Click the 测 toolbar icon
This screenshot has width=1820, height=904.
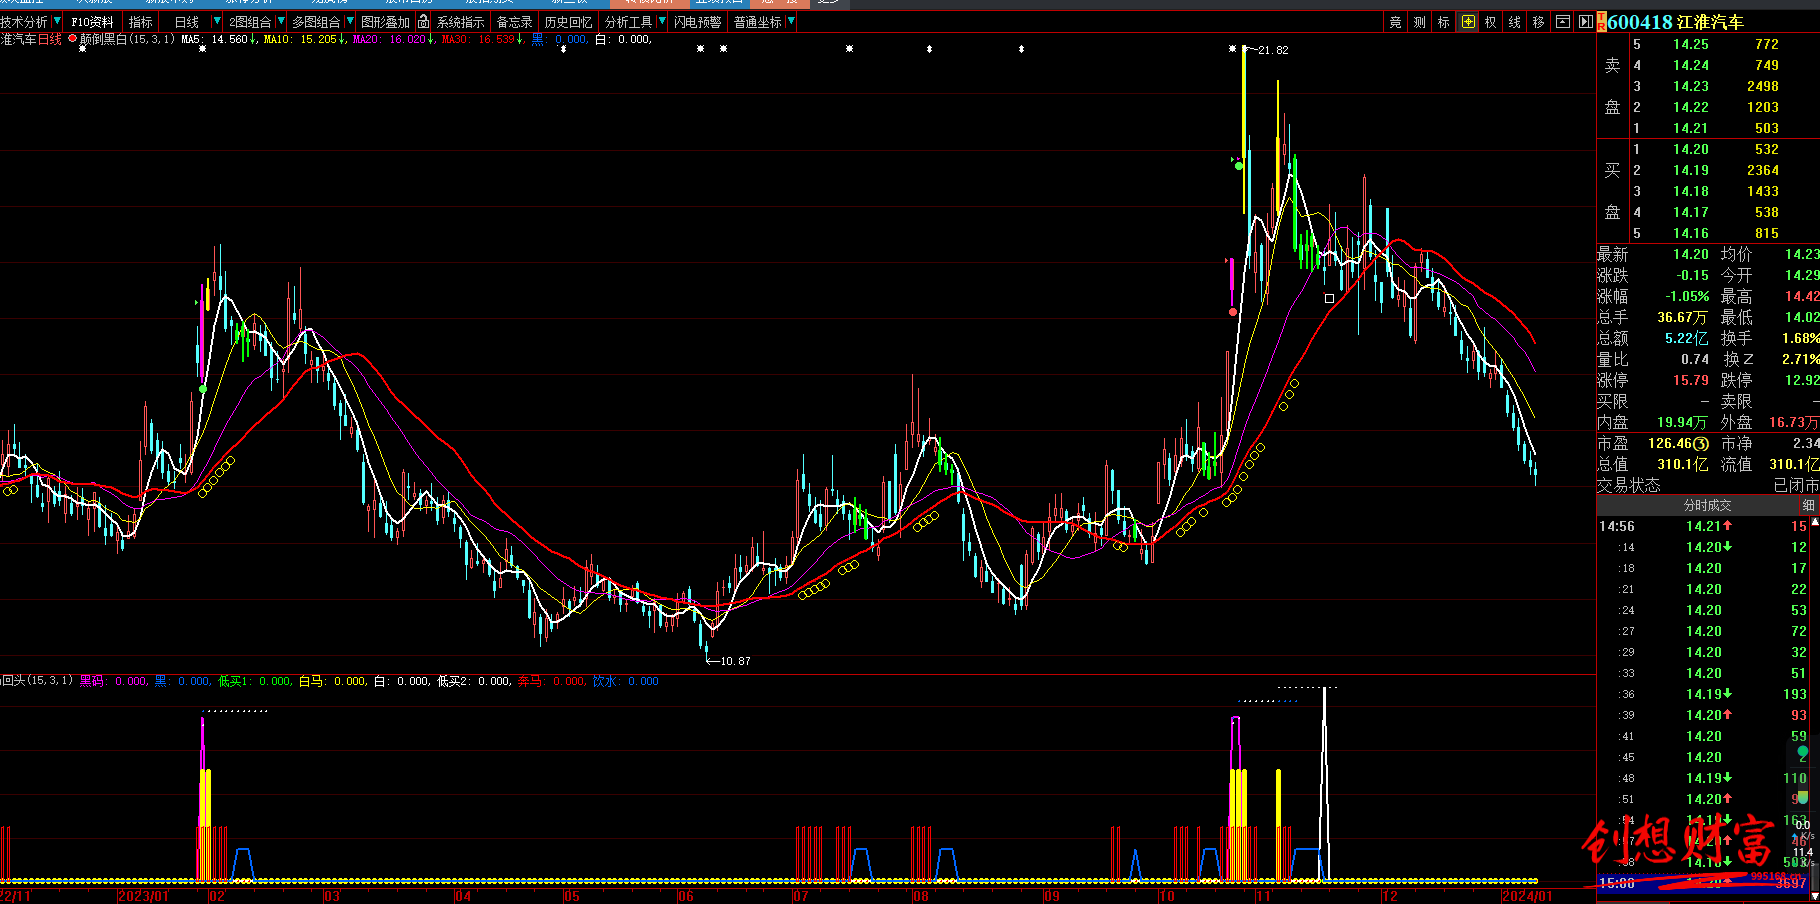pos(1419,22)
